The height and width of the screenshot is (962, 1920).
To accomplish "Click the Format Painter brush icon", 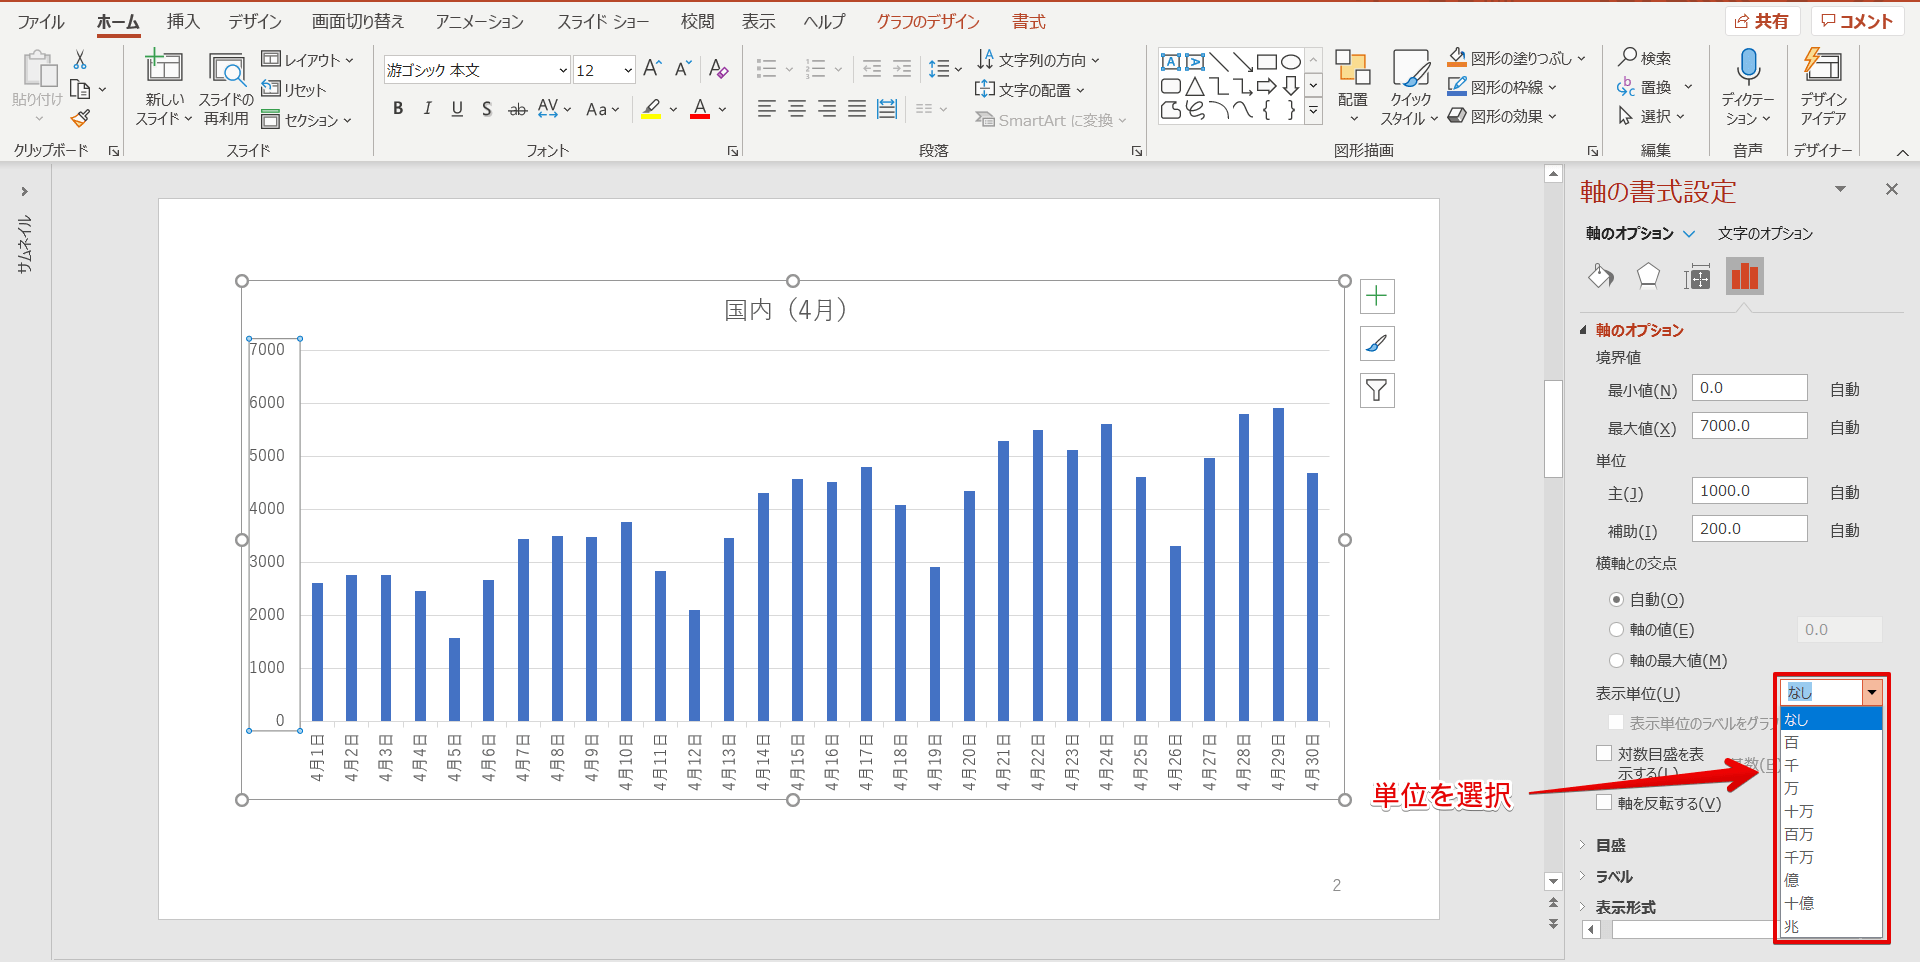I will [80, 119].
